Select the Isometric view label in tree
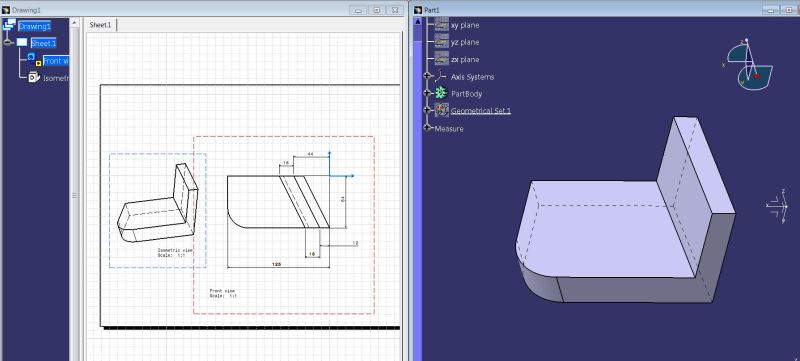The width and height of the screenshot is (800, 361). tap(56, 78)
